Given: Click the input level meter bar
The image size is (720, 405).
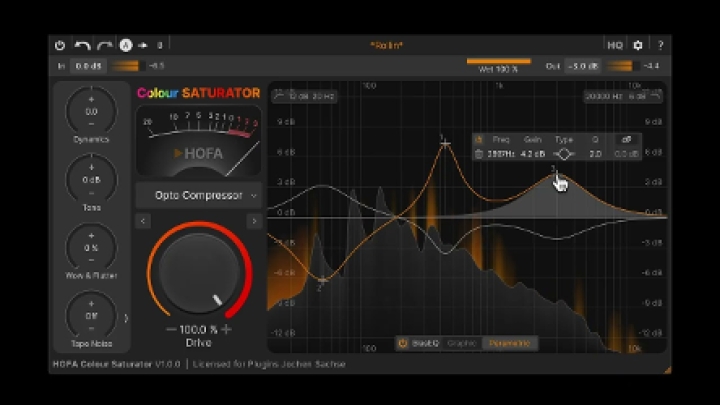Looking at the screenshot, I should pyautogui.click(x=128, y=66).
